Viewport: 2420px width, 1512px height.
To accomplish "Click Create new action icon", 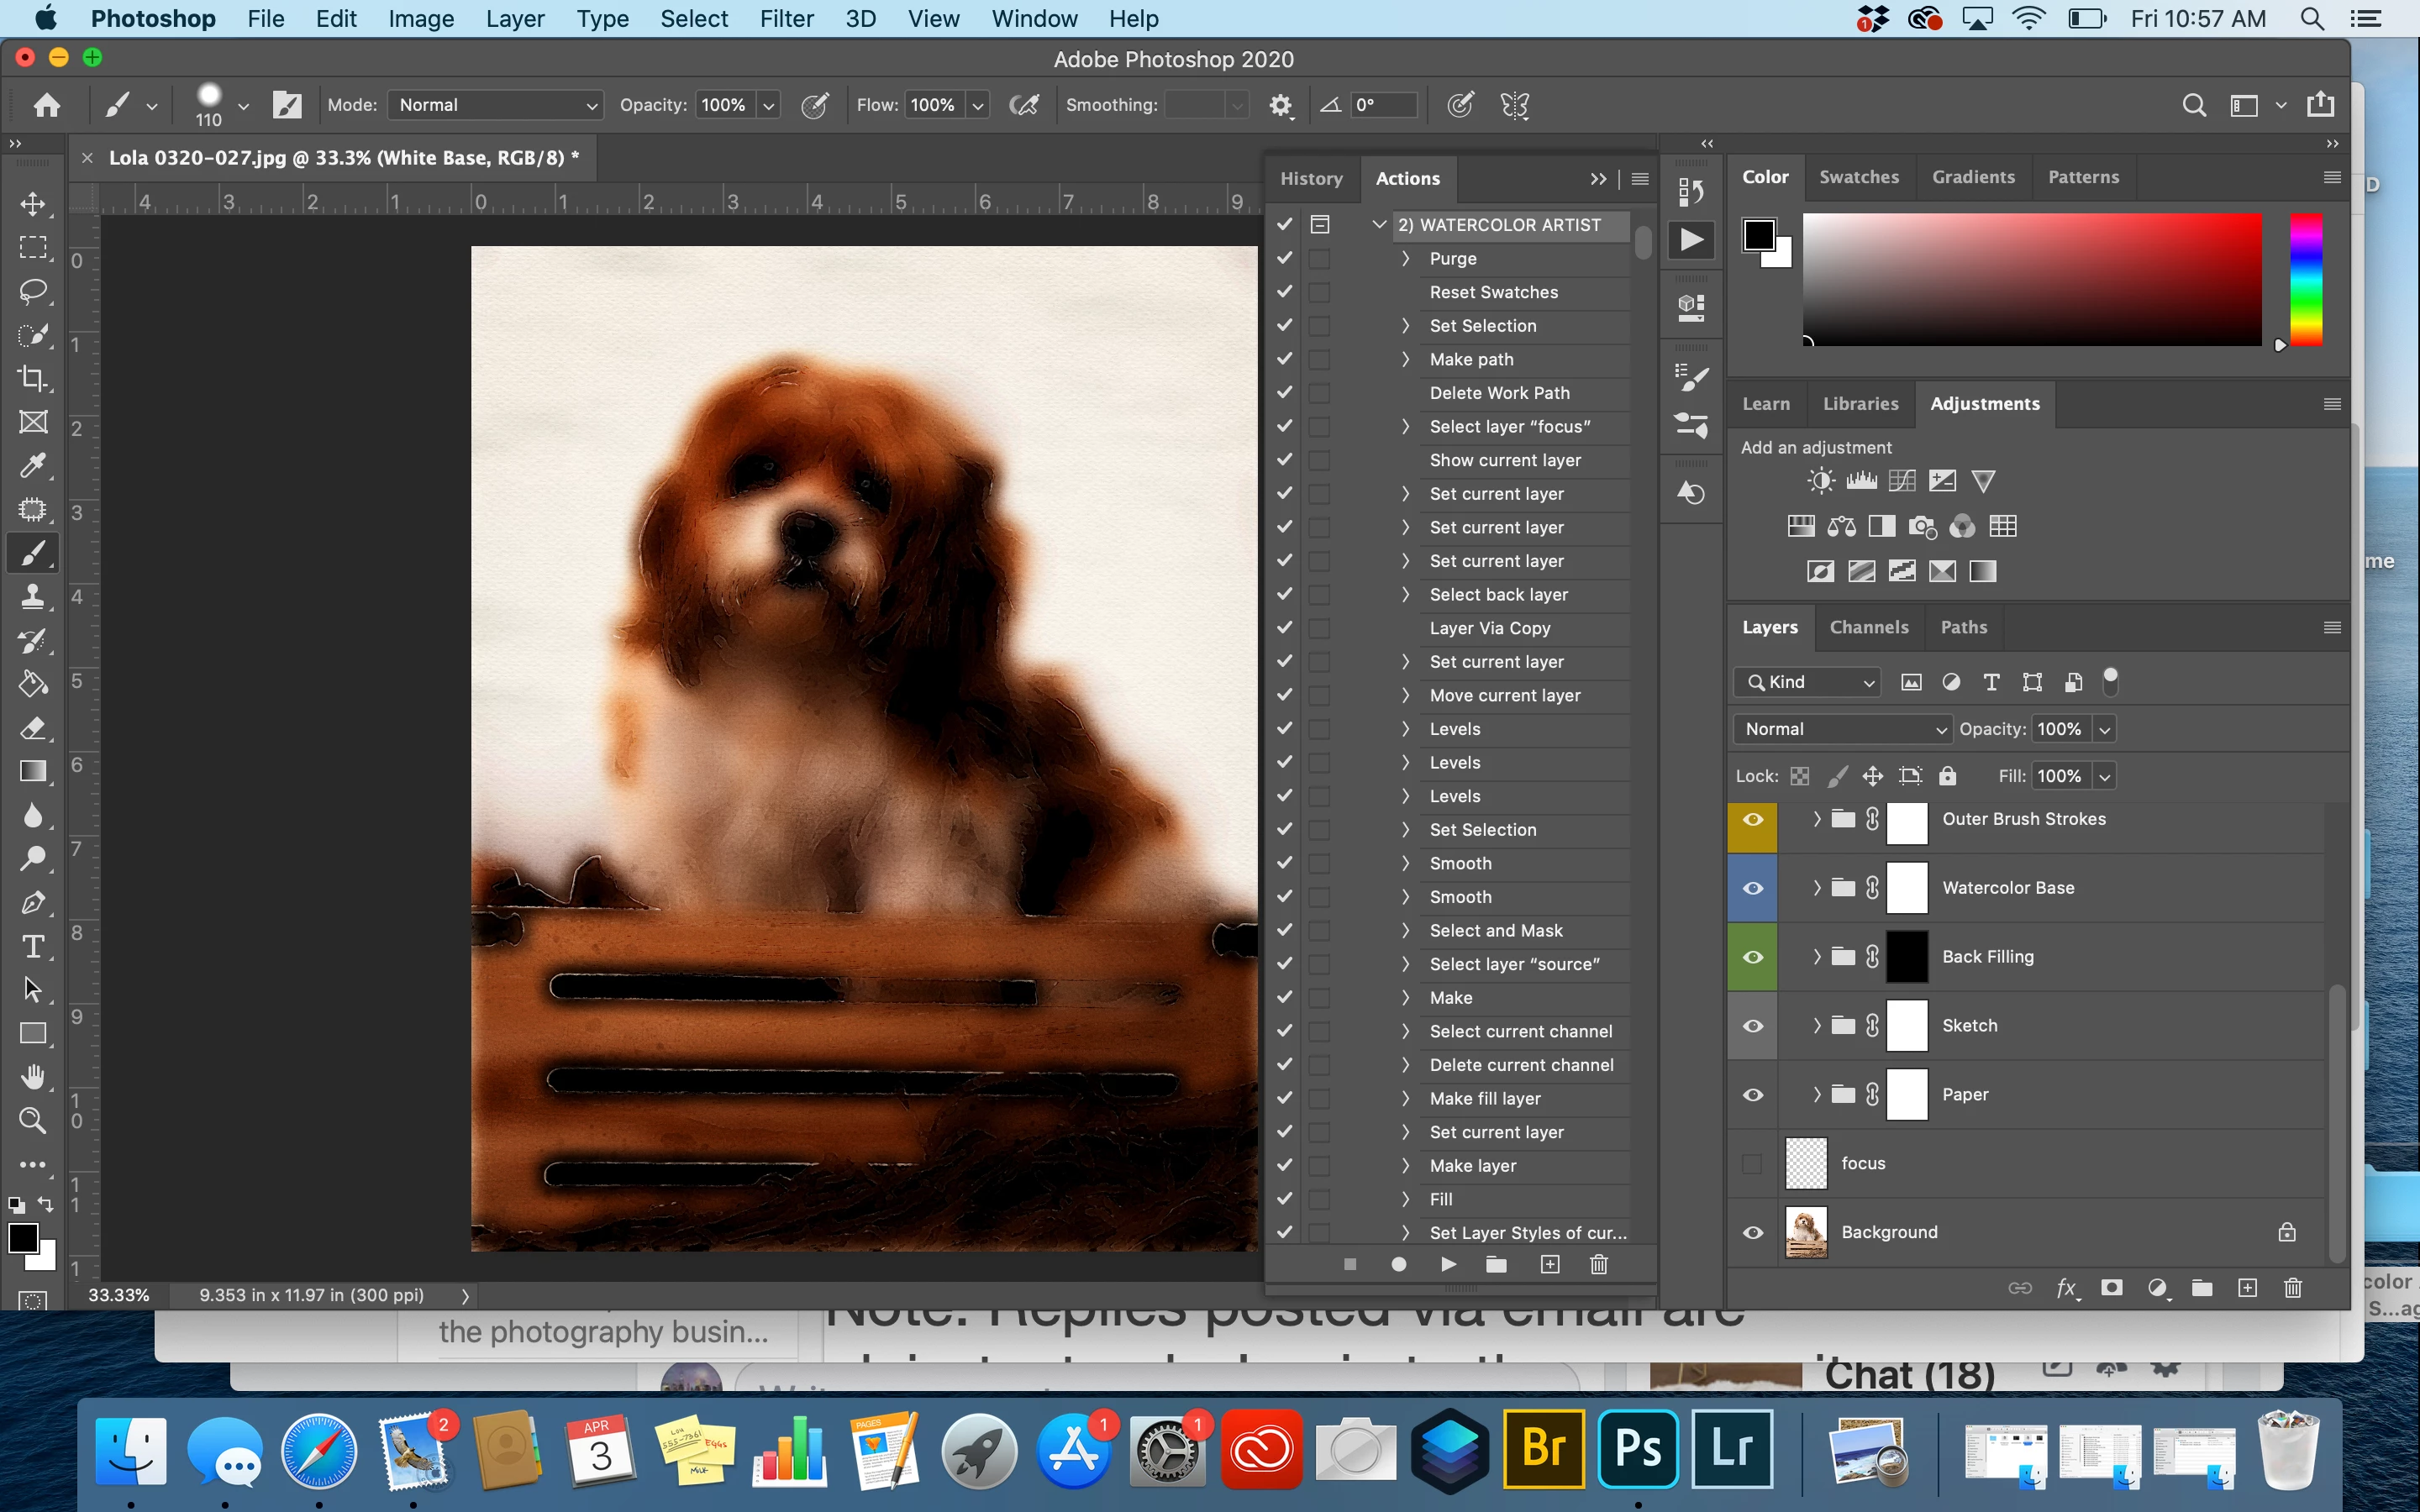I will click(x=1550, y=1265).
